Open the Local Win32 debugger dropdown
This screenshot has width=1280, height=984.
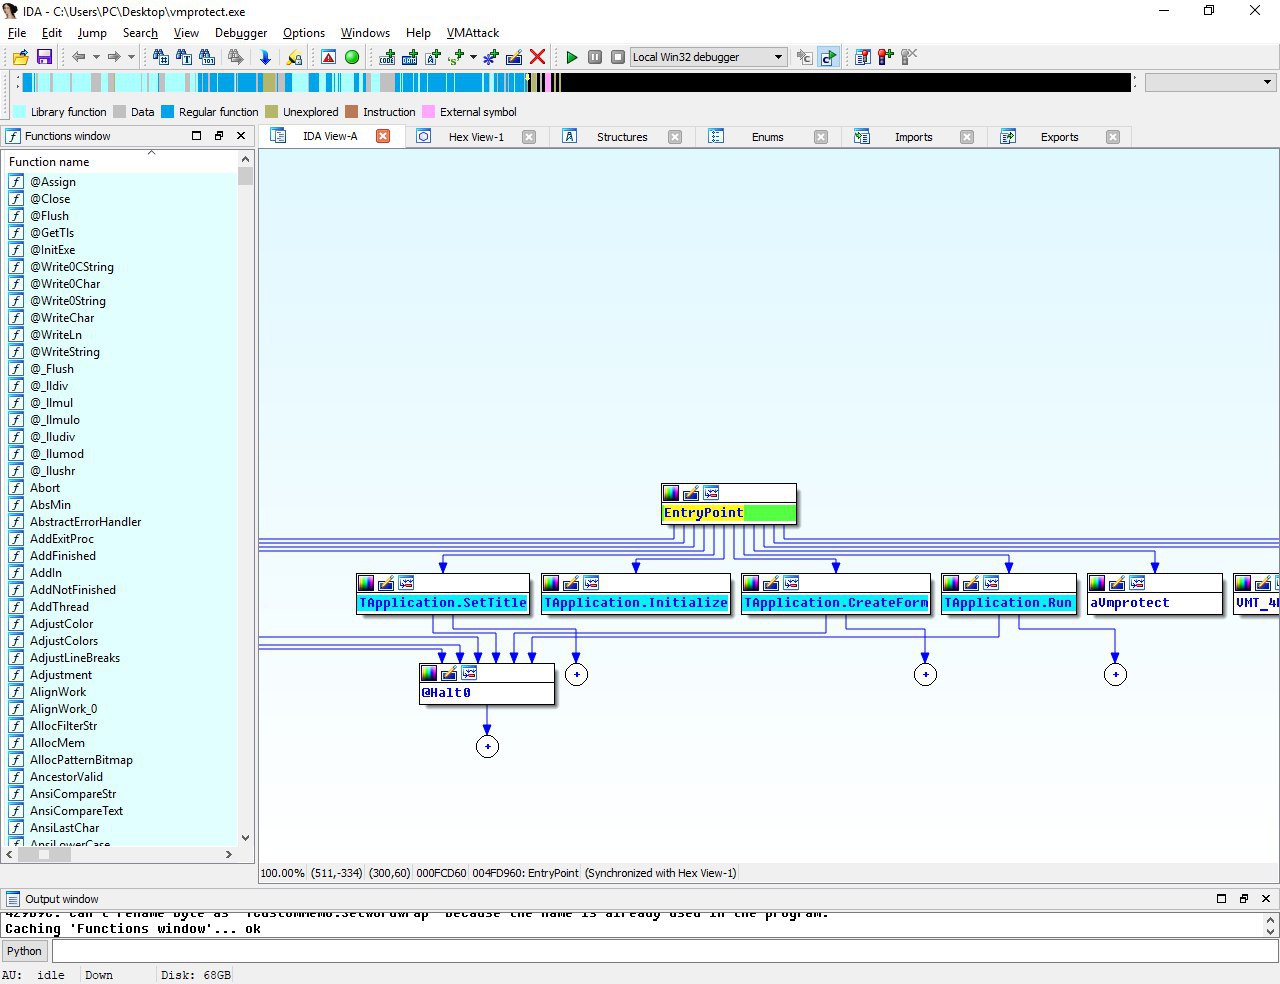(x=708, y=57)
